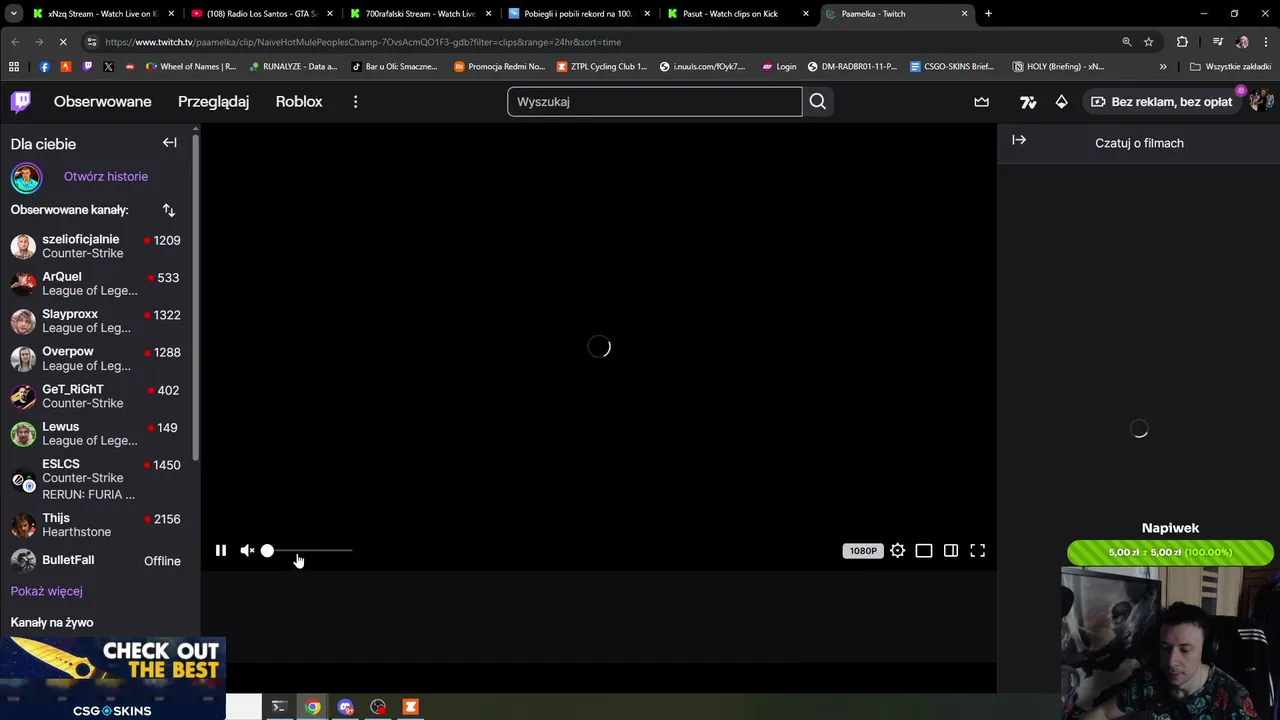Open sort options for Obserwowane kanały
The width and height of the screenshot is (1280, 720).
(168, 210)
